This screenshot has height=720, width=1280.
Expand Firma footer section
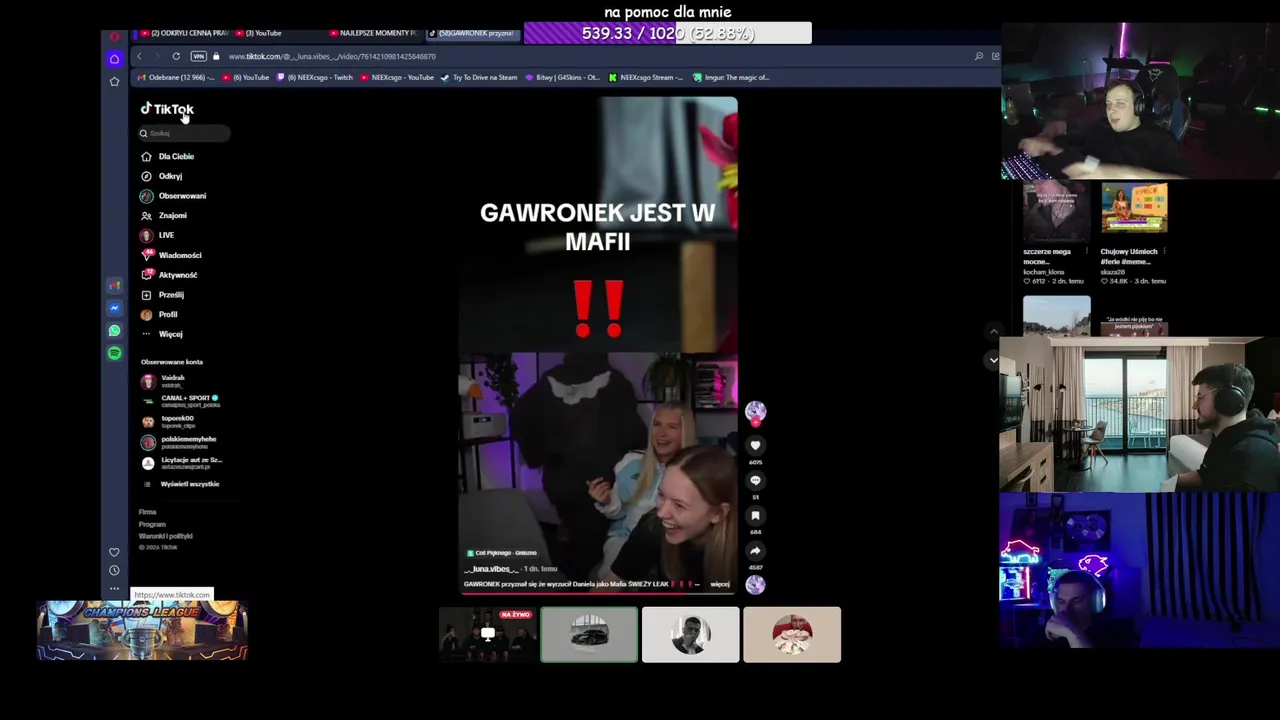click(x=148, y=512)
